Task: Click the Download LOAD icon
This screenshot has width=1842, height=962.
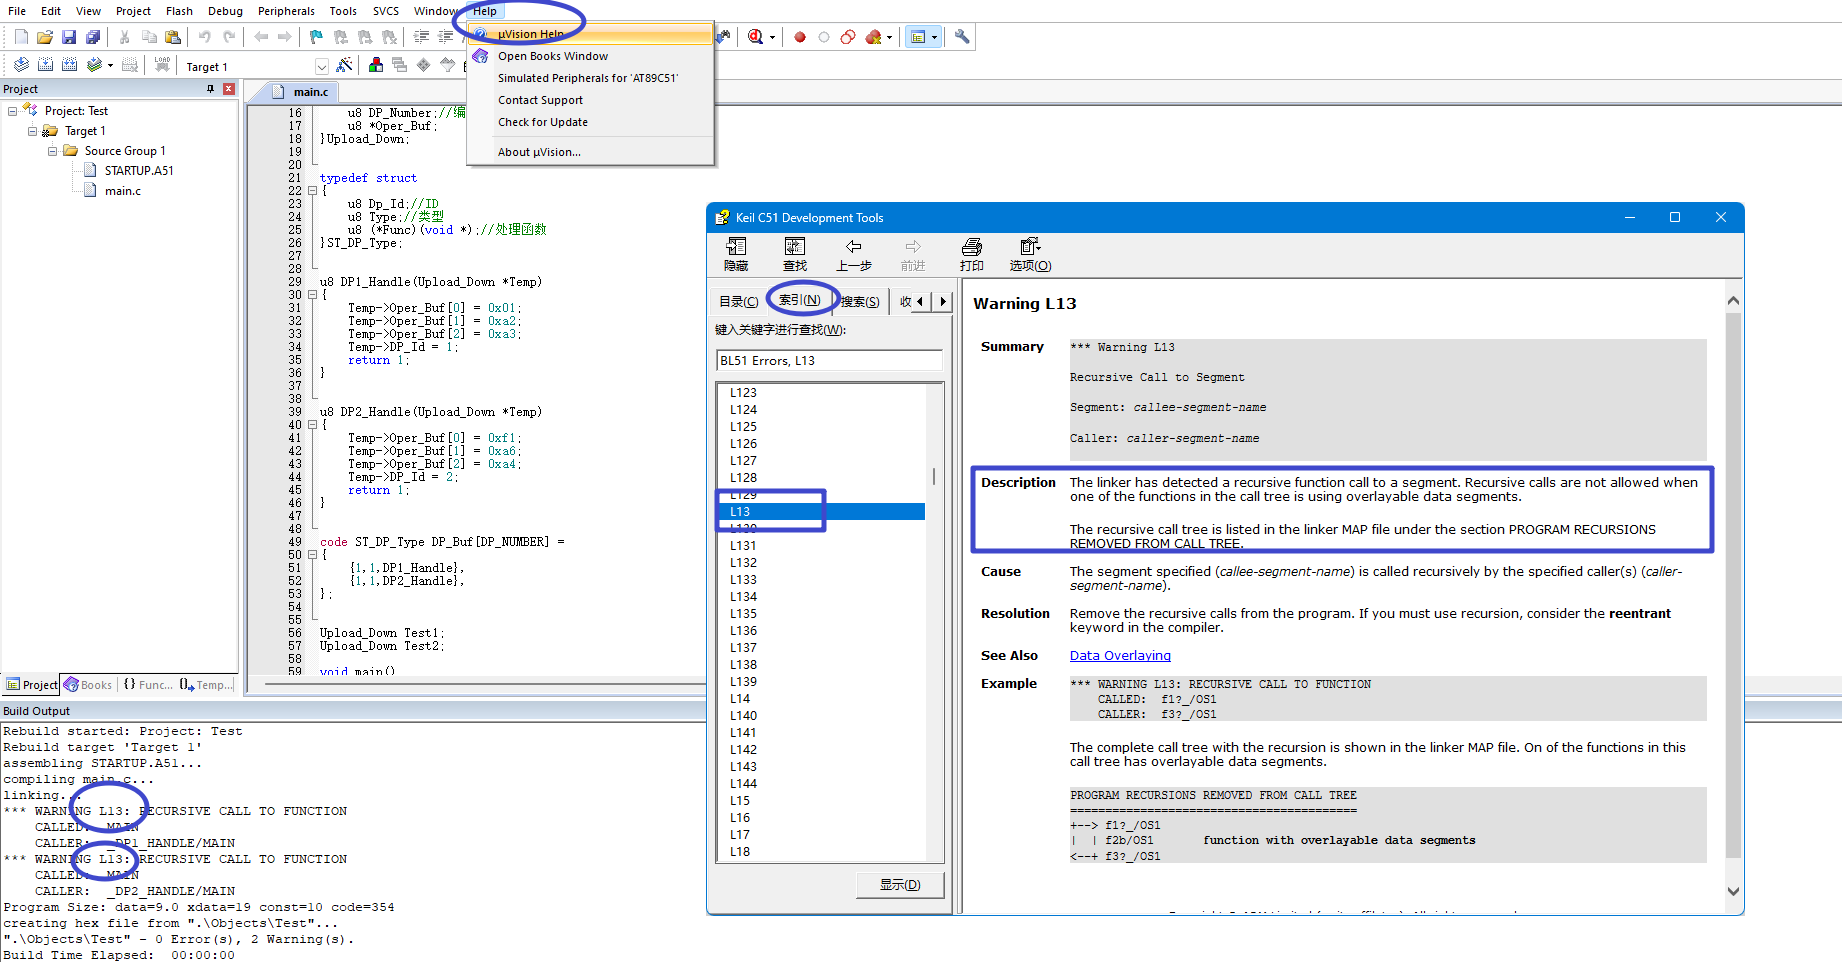Action: pos(162,65)
